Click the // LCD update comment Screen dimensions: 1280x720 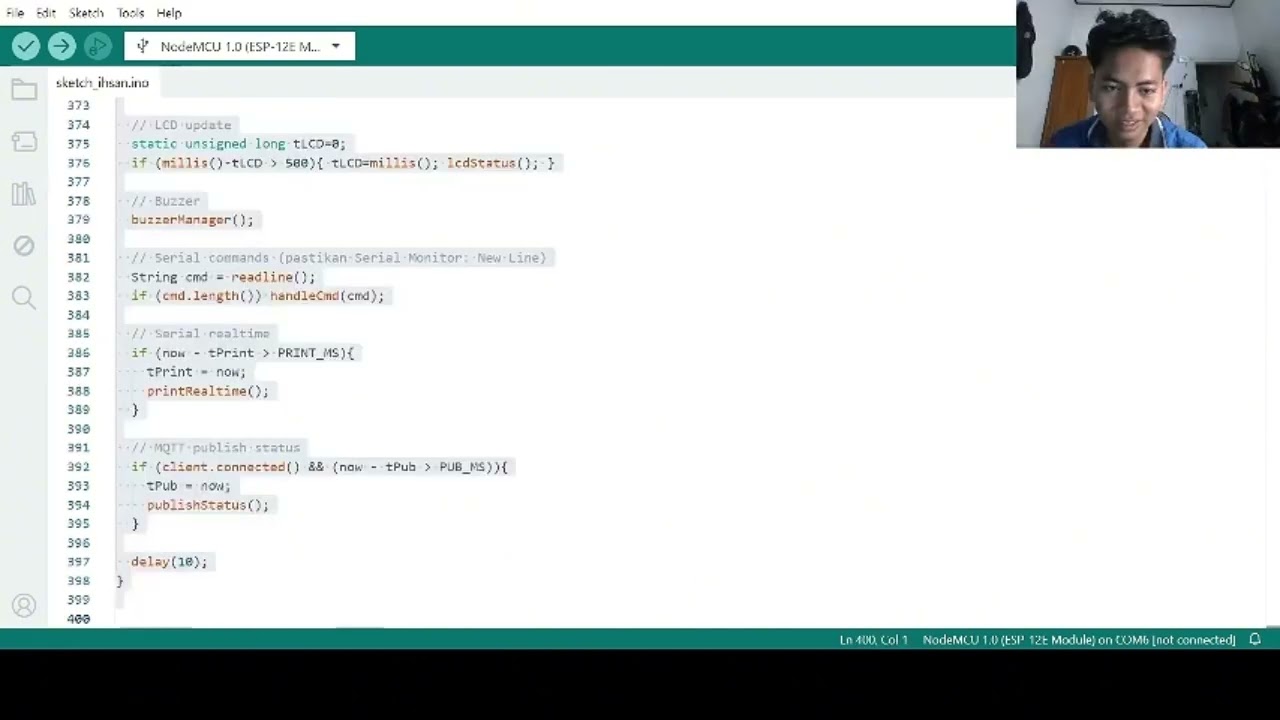click(x=181, y=125)
